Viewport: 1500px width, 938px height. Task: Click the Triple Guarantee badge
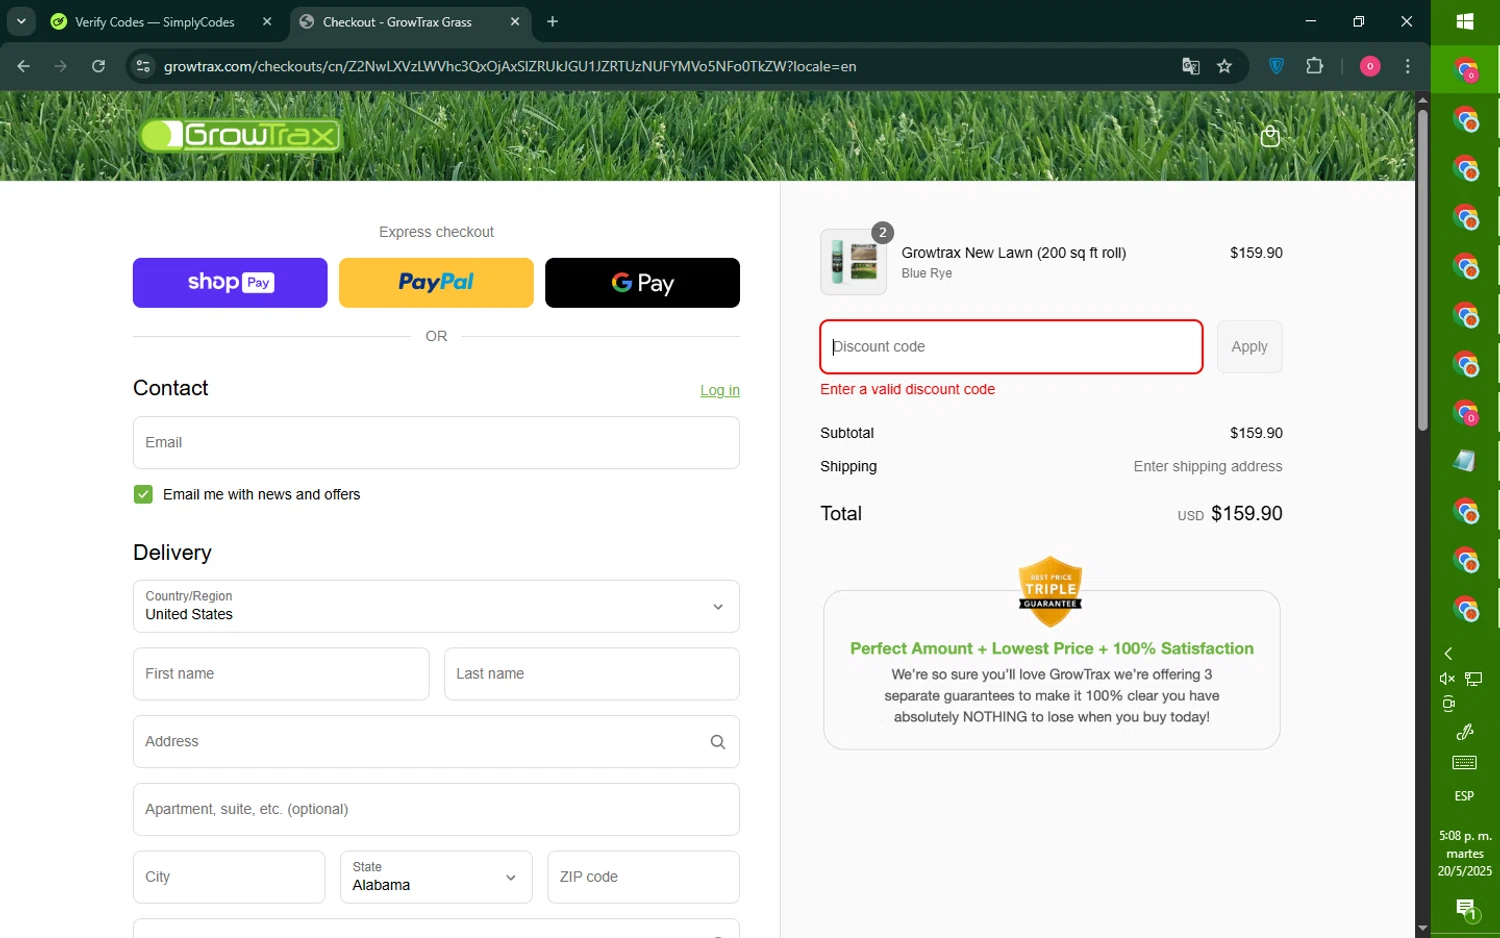tap(1050, 591)
